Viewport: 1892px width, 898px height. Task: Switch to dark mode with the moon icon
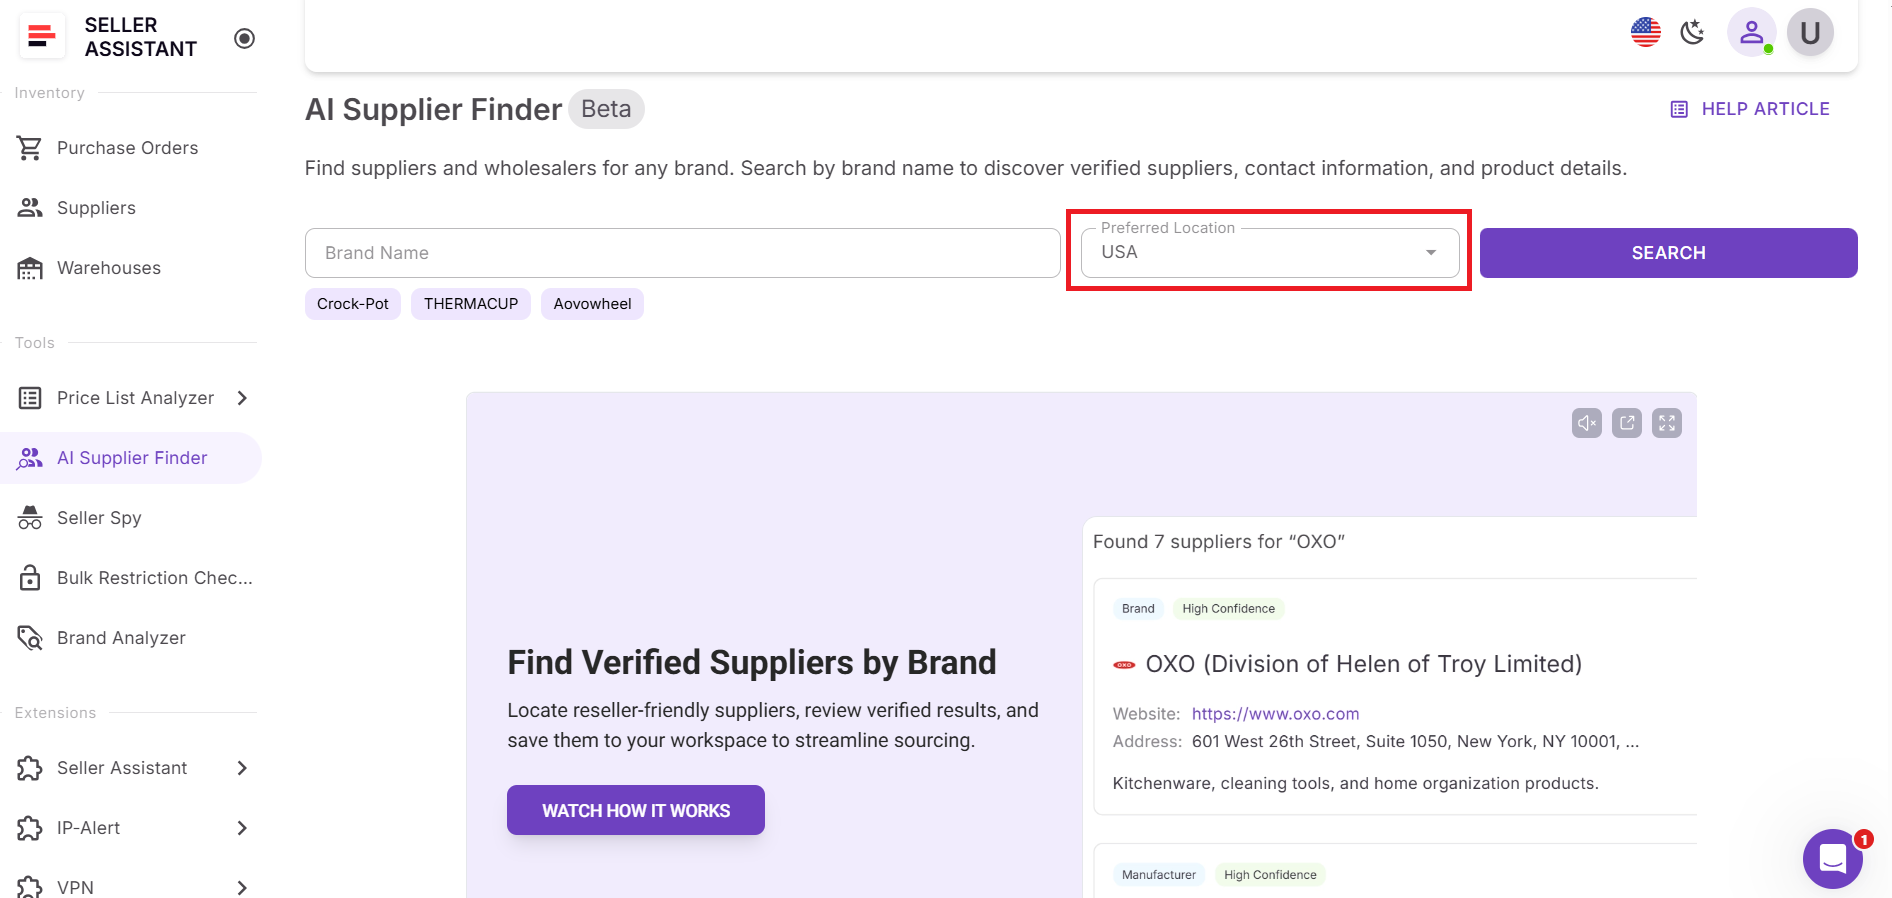[1693, 32]
